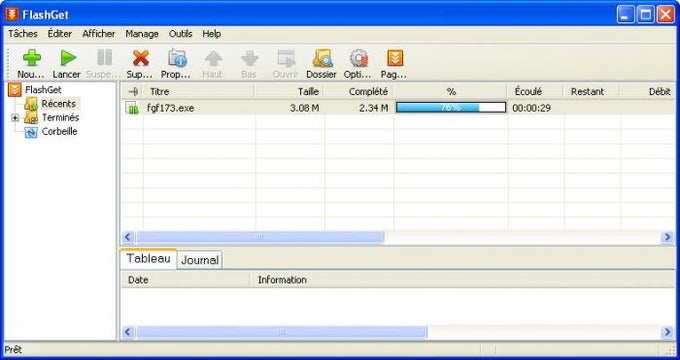Sort by the Restant column header
680x360 pixels.
click(592, 92)
